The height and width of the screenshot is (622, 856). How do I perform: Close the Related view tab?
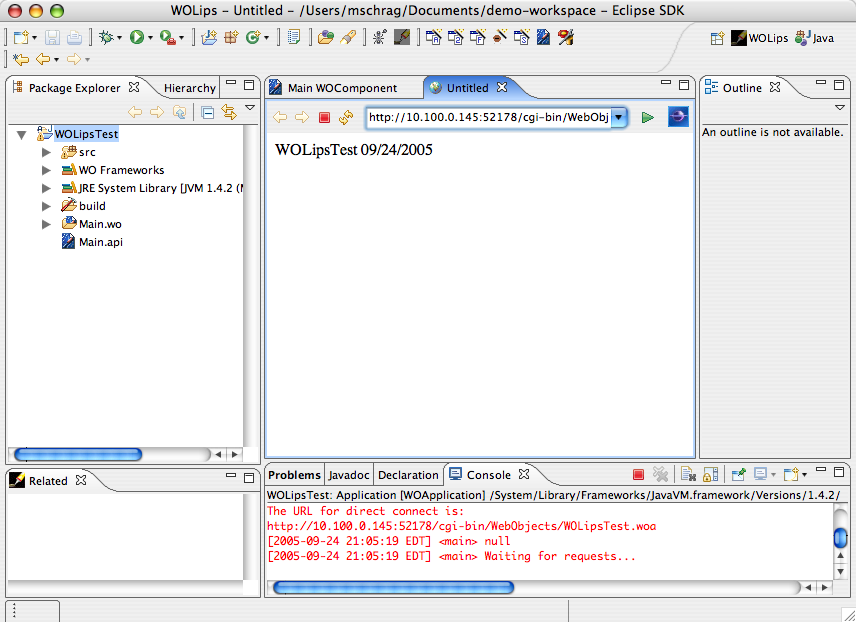coord(81,480)
